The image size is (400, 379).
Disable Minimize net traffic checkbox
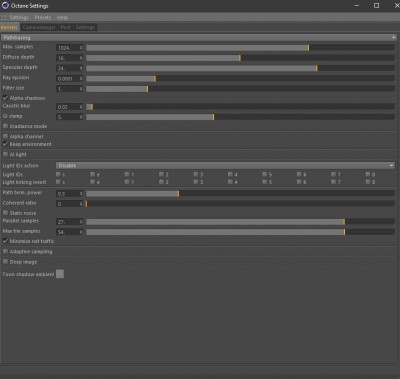click(x=5, y=241)
